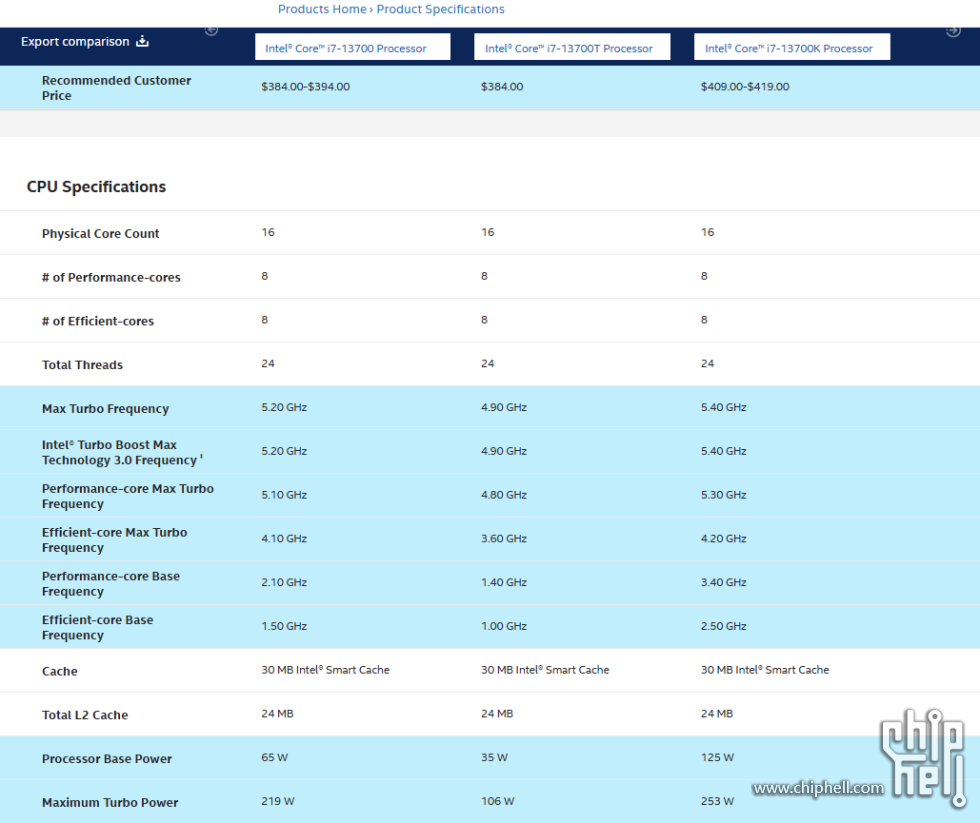
Task: Select the Recommended Customer Price label
Action: [116, 88]
